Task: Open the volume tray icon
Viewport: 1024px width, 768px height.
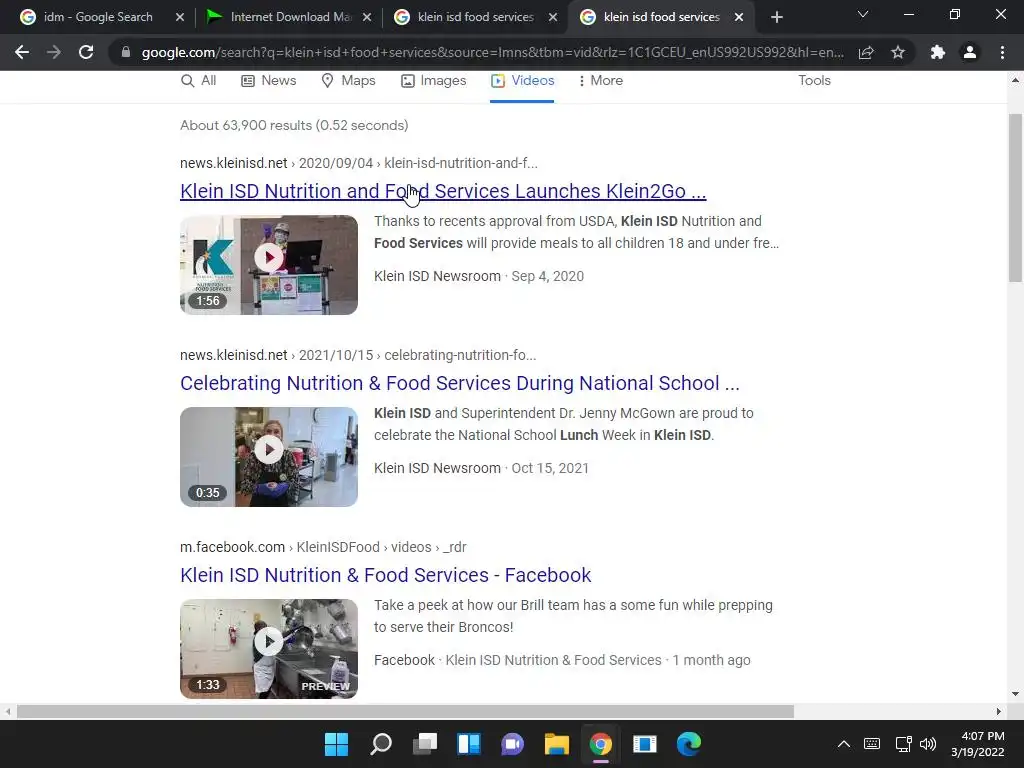Action: coord(927,744)
